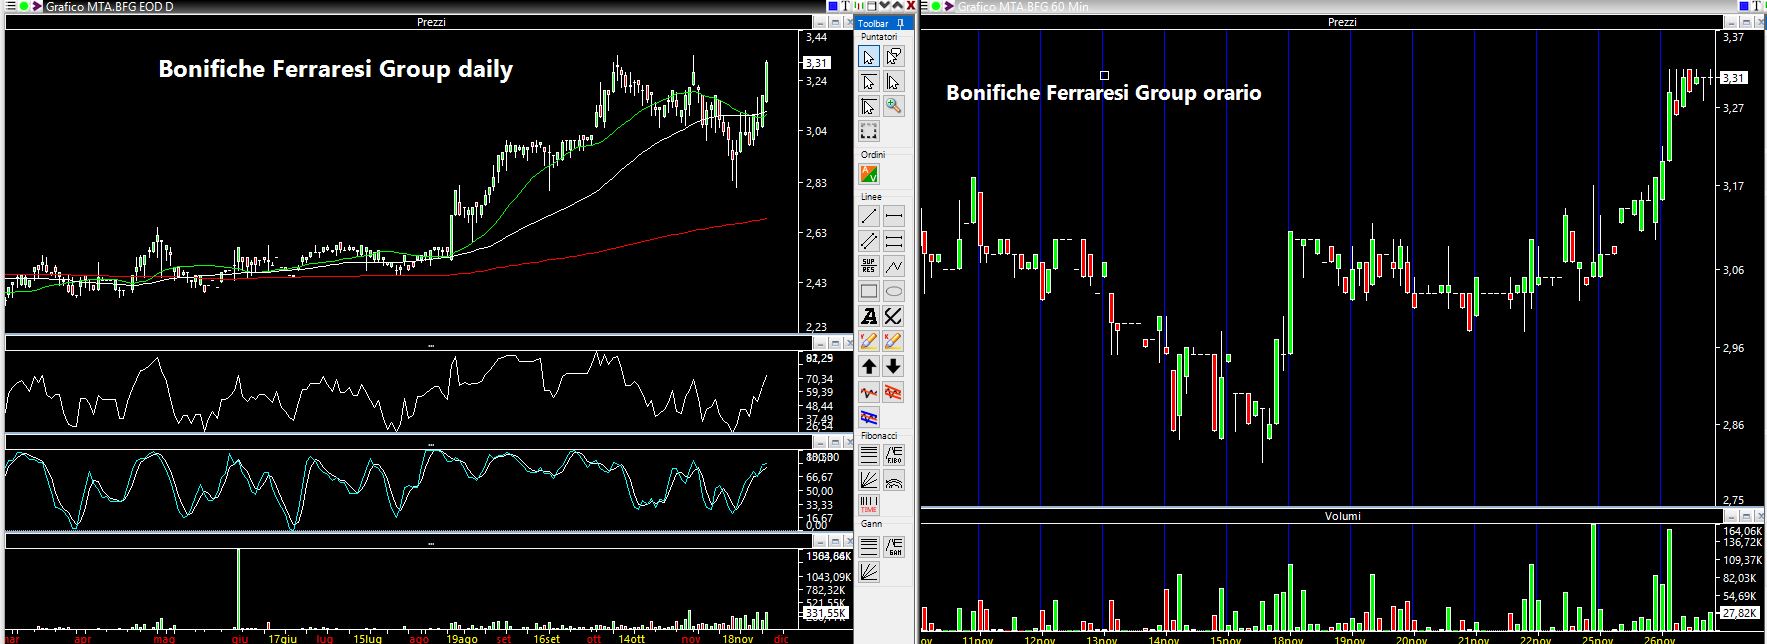Insert a down arrow marker
Screen dimensions: 1767x644
coord(894,366)
